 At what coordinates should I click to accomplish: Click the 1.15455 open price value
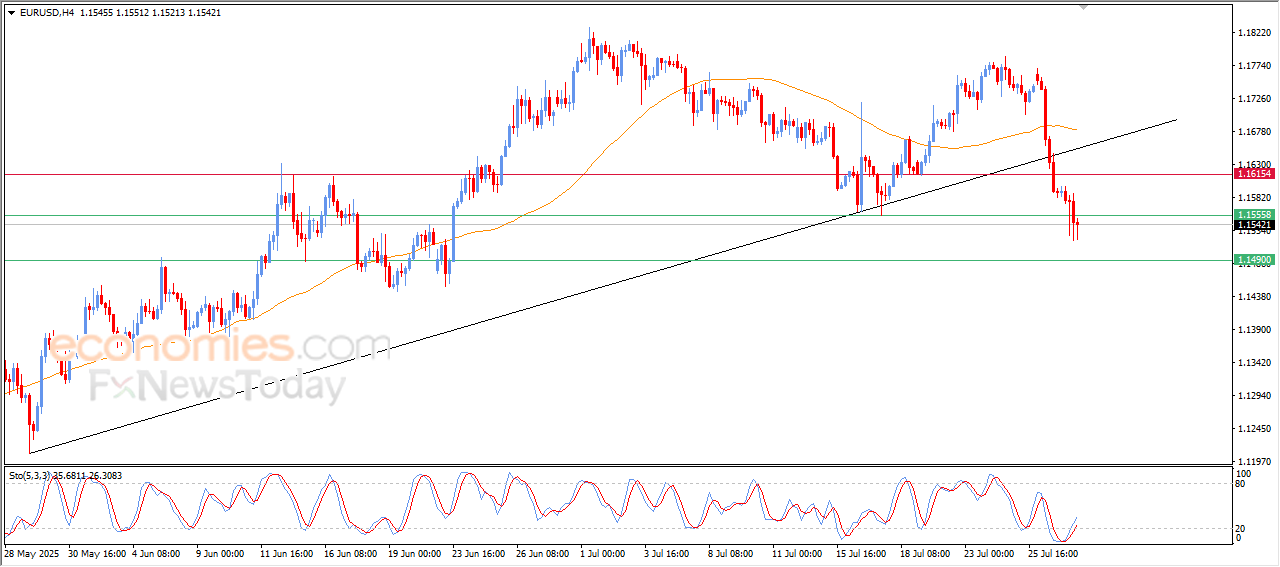pyautogui.click(x=97, y=12)
